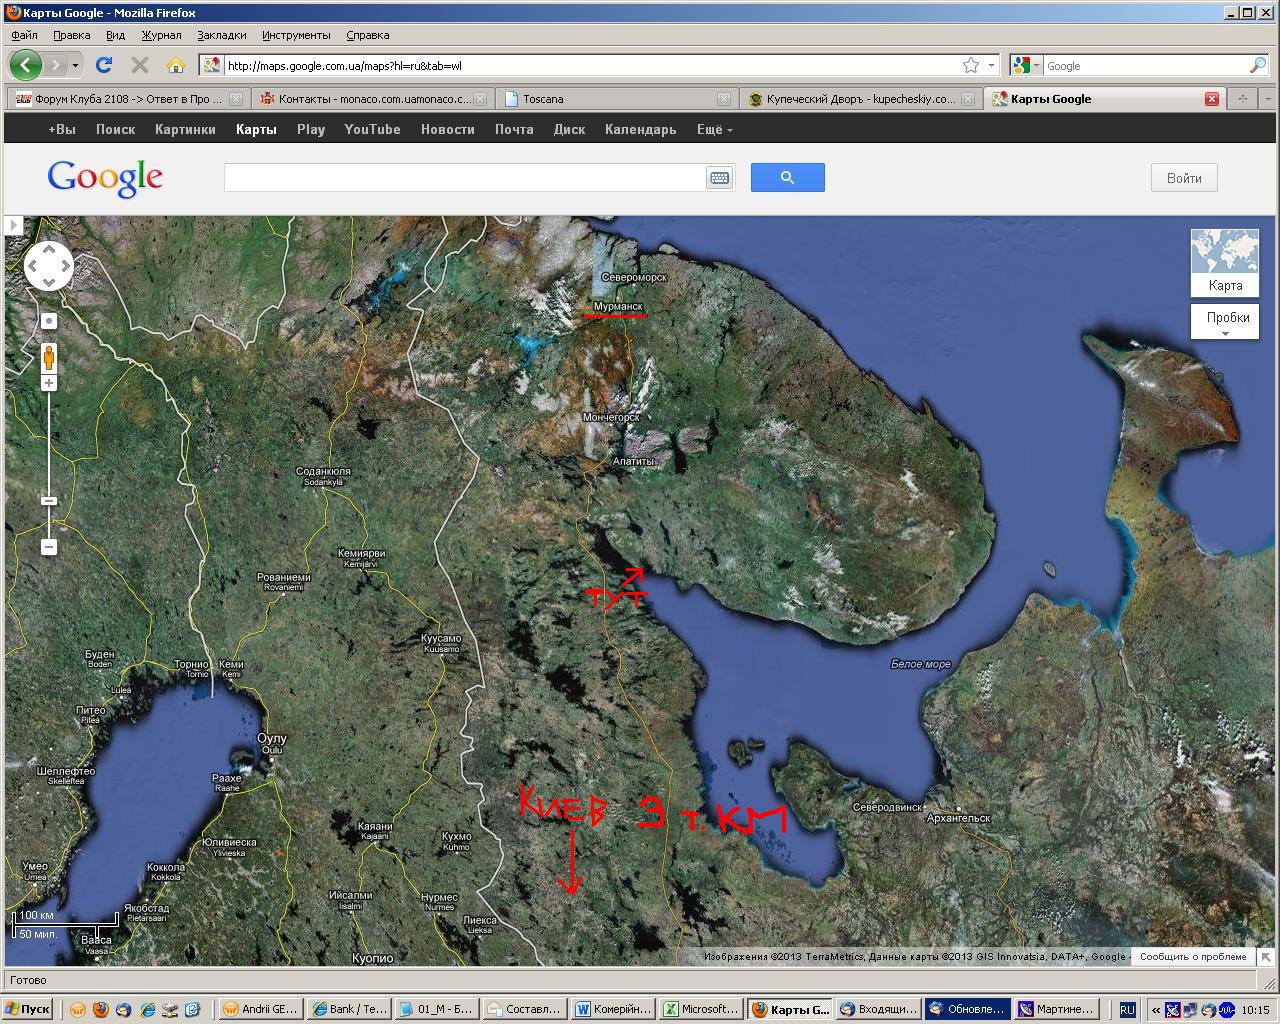Click the Google logo
1280x1024 pixels.
click(x=105, y=179)
